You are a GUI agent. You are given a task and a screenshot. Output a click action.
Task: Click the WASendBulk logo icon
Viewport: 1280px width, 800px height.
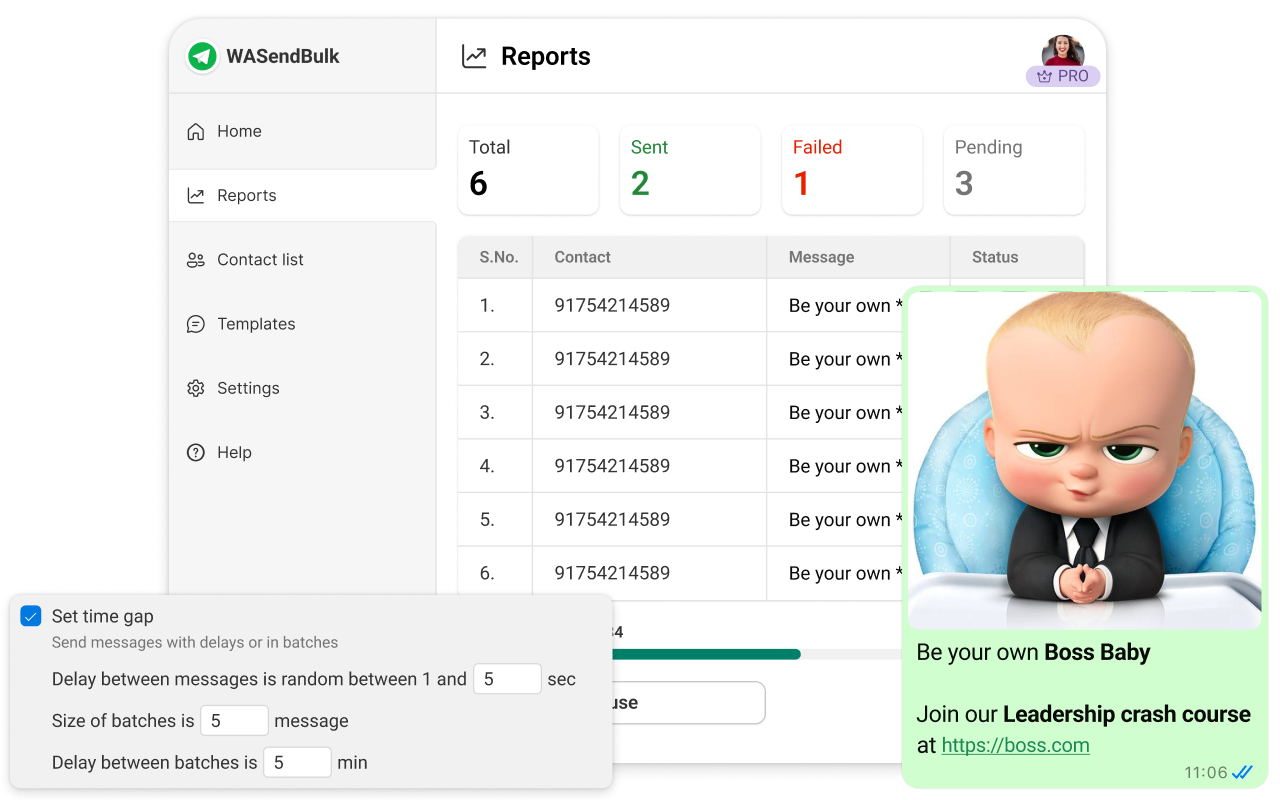(x=203, y=56)
